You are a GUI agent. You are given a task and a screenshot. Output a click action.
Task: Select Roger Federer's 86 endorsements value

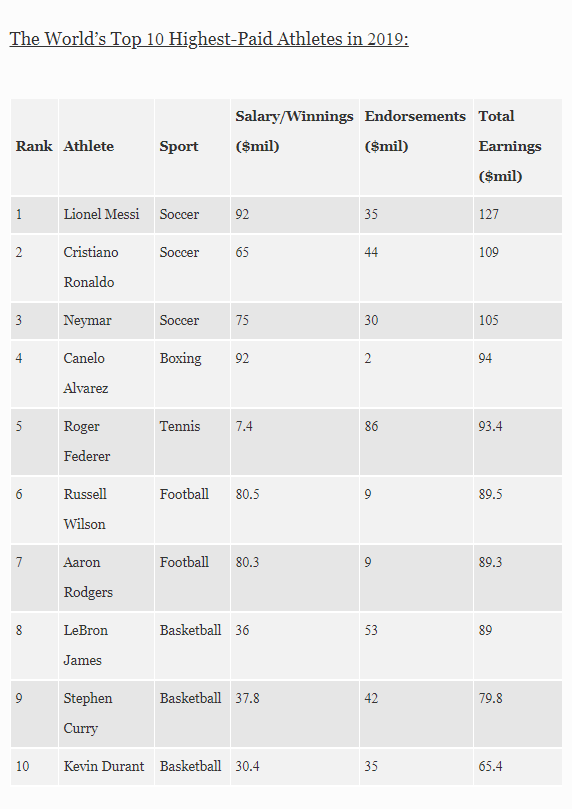click(371, 426)
